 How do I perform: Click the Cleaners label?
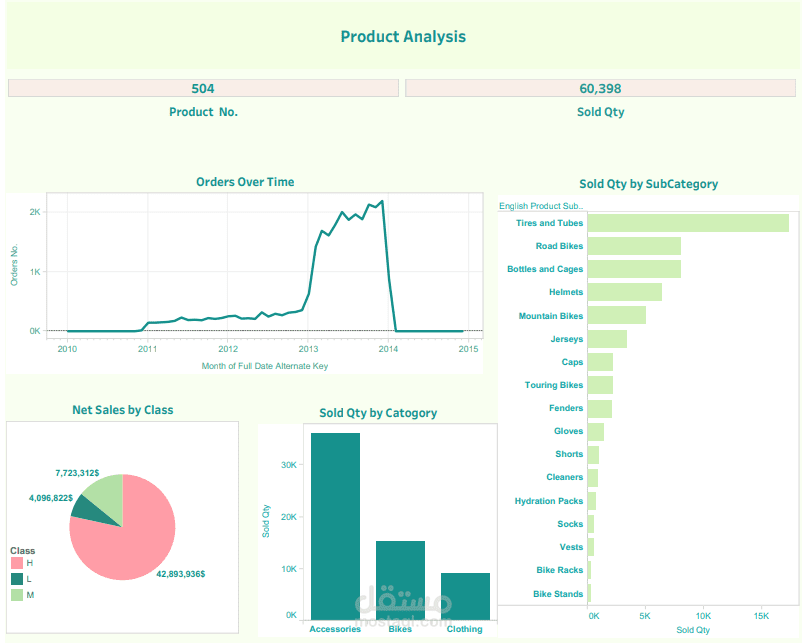(565, 477)
